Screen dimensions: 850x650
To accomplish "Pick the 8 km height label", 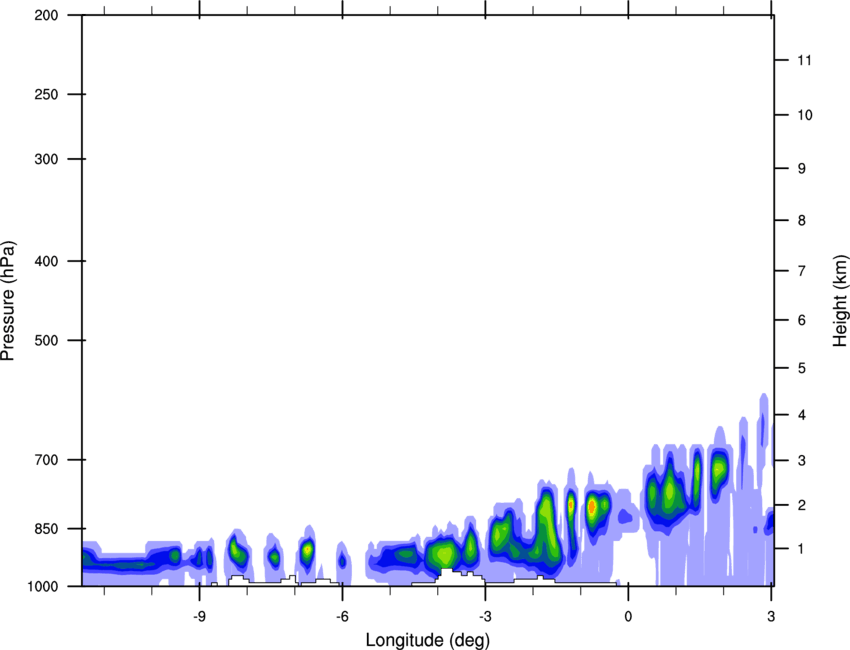I will (802, 221).
